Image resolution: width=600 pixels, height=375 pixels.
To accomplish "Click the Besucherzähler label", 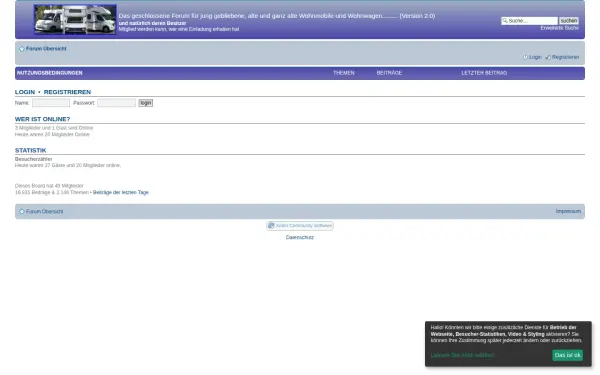I will tap(34, 159).
